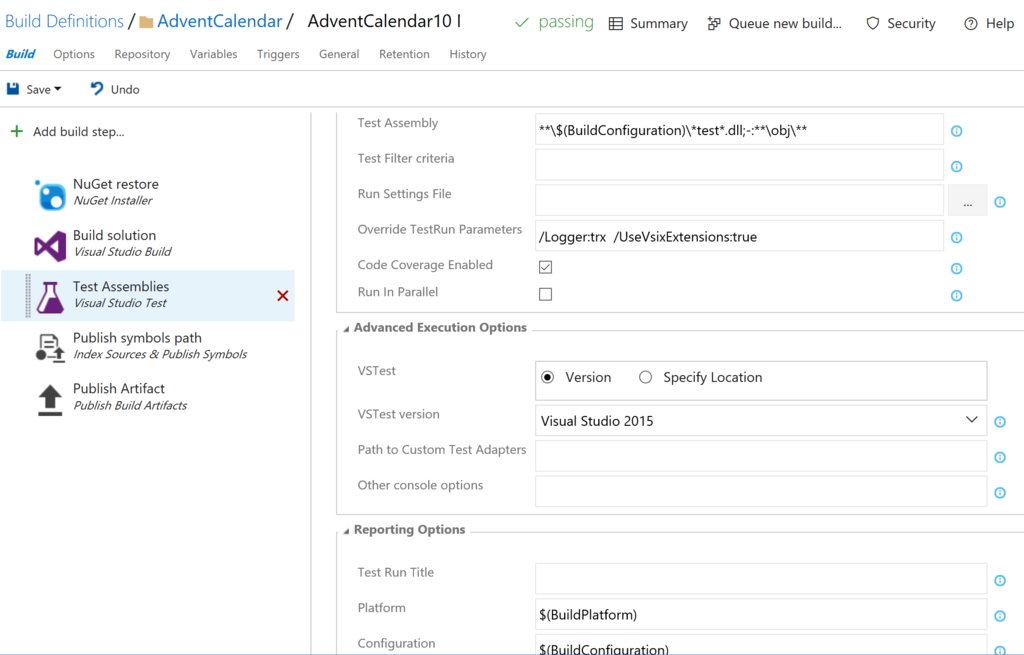Image resolution: width=1024 pixels, height=655 pixels.
Task: Click the Security shield icon
Action: pyautogui.click(x=872, y=24)
